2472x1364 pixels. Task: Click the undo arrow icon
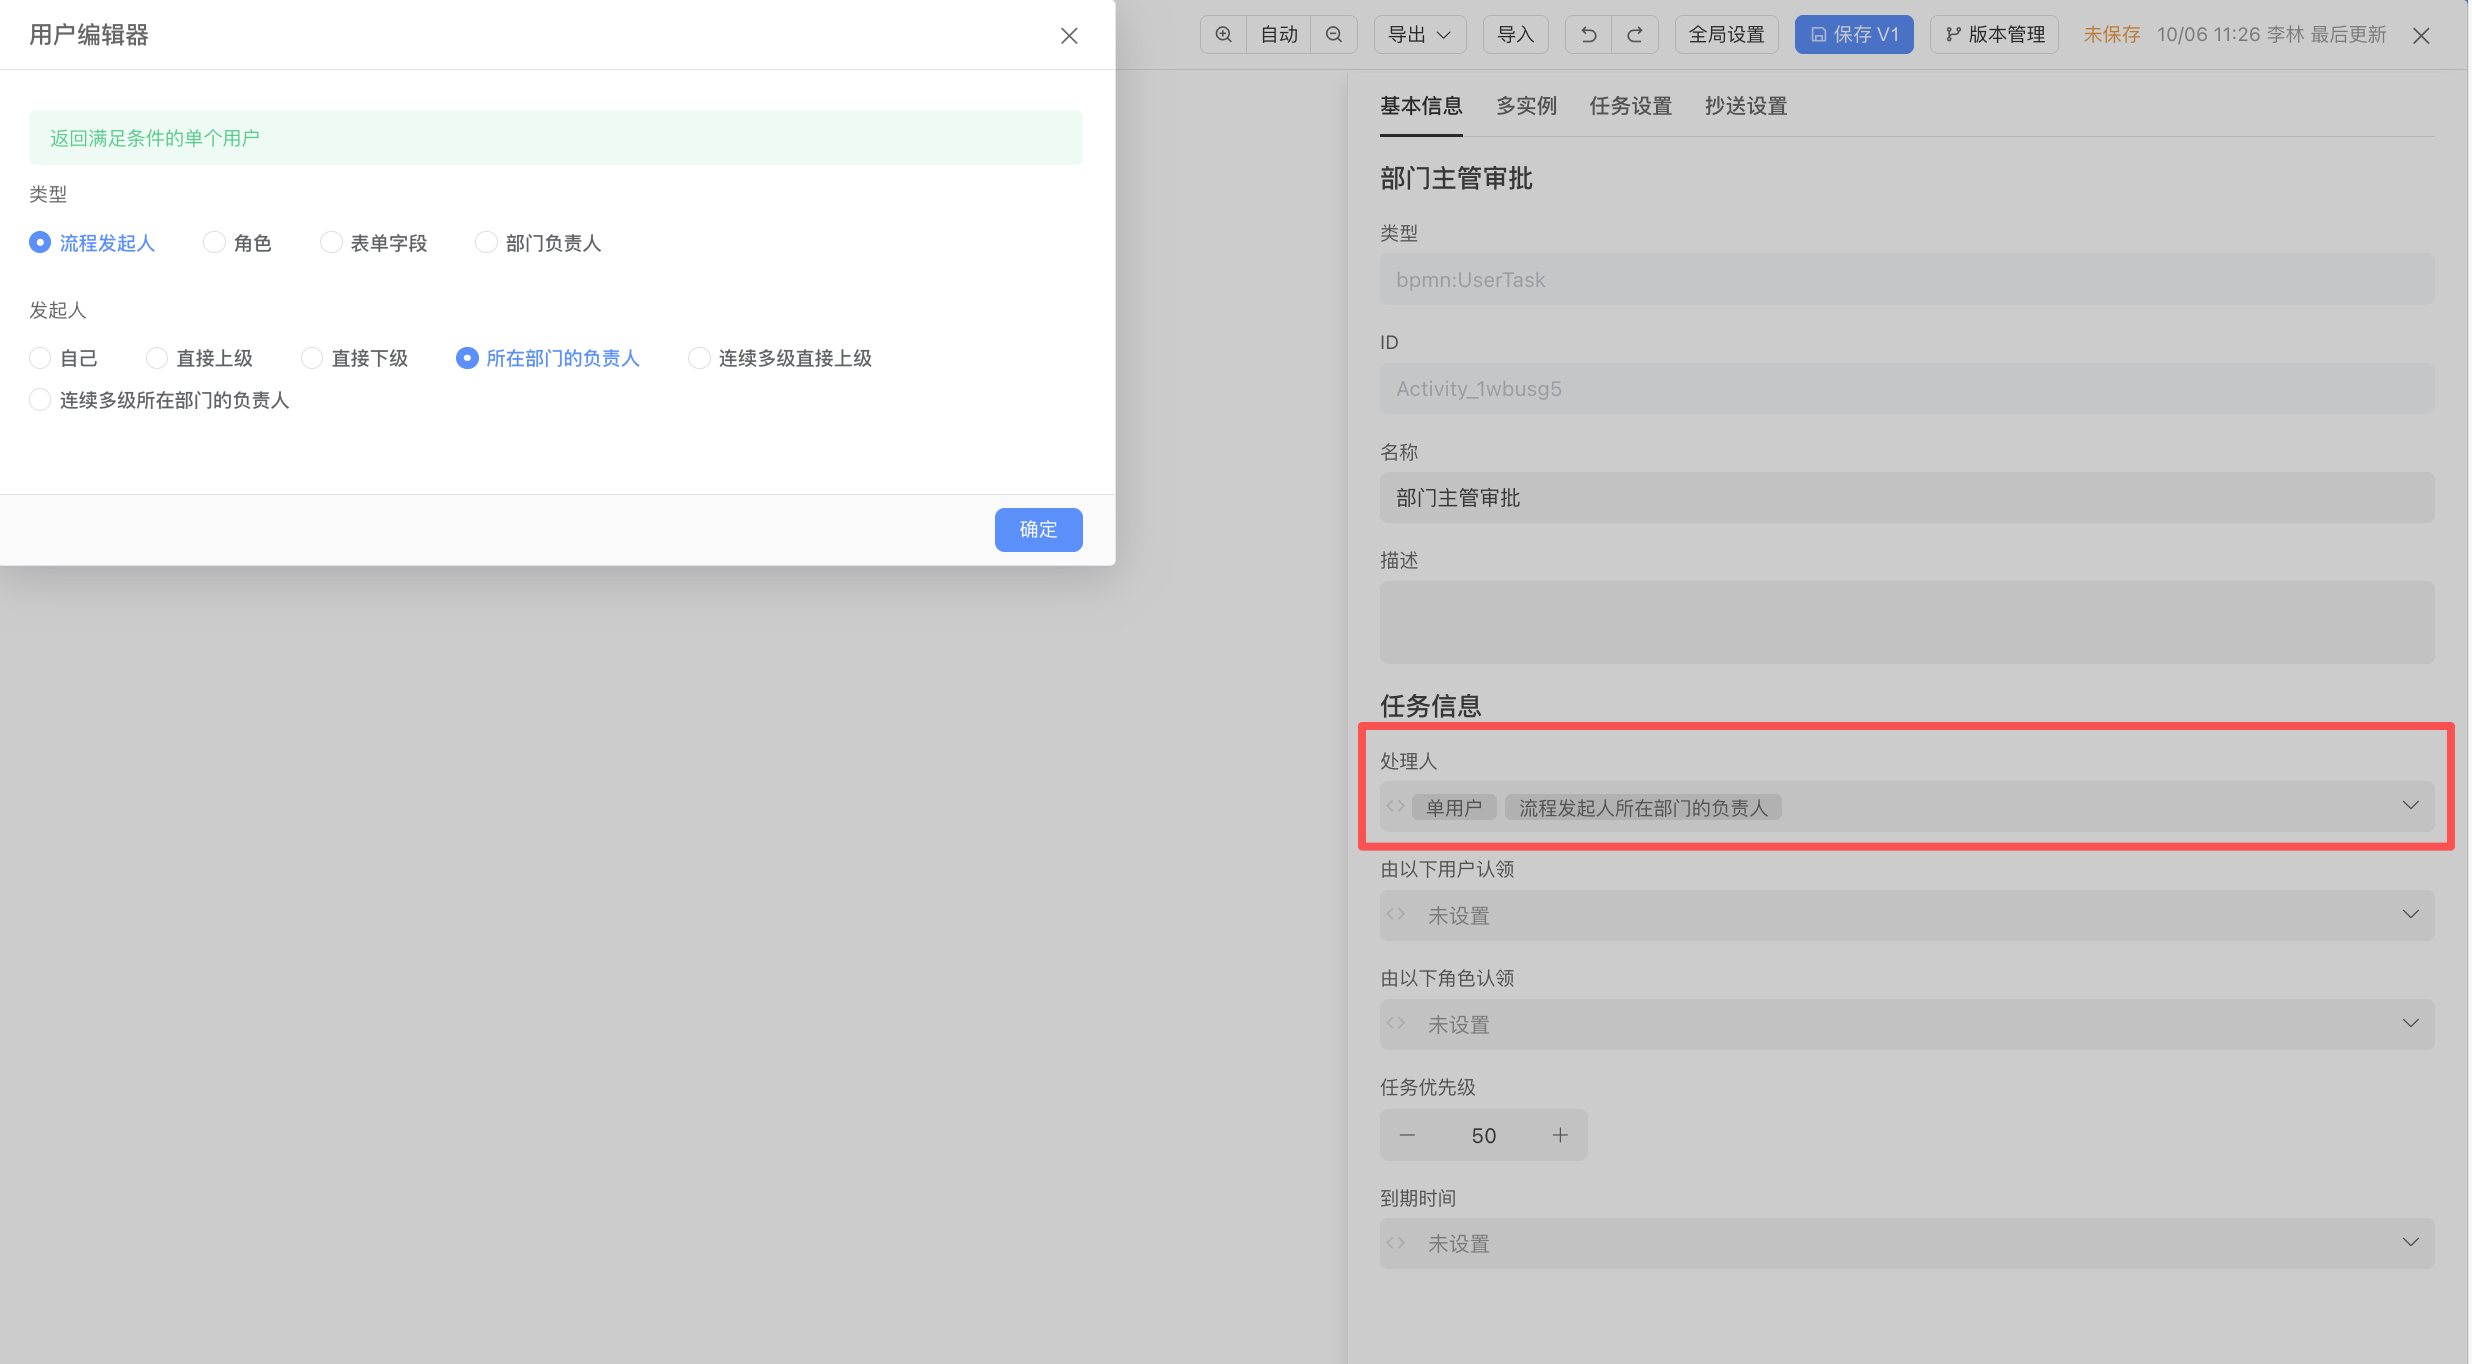point(1588,35)
